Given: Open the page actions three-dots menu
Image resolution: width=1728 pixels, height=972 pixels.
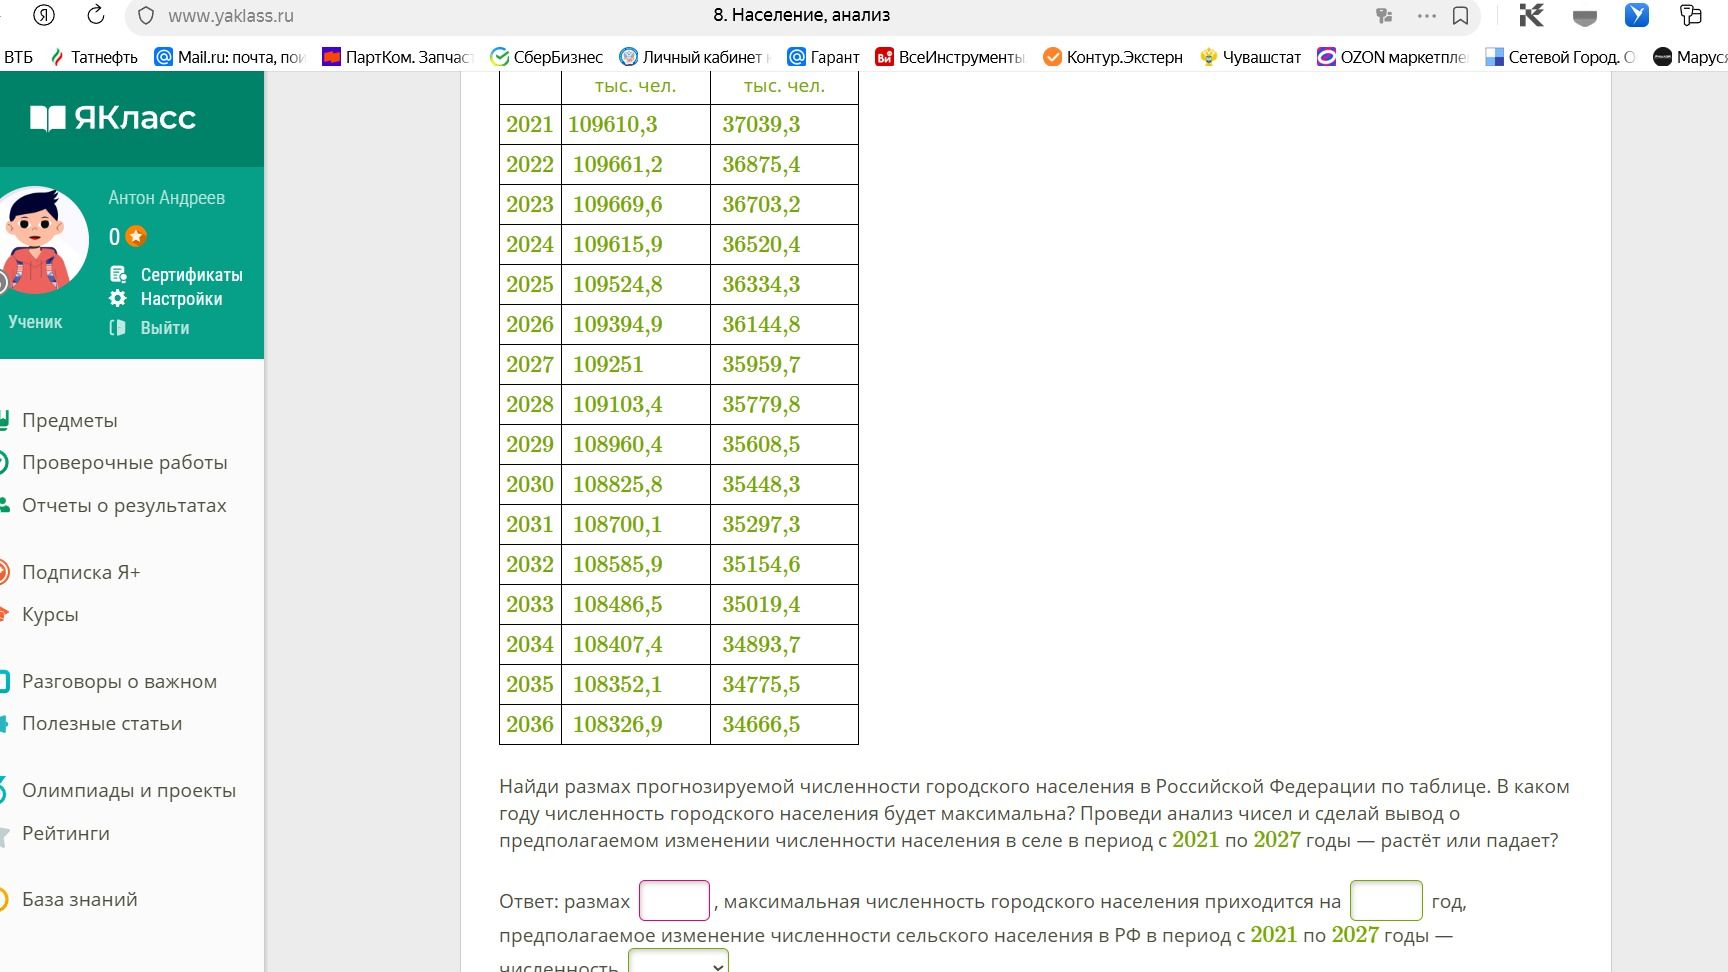Looking at the screenshot, I should coord(1427,16).
